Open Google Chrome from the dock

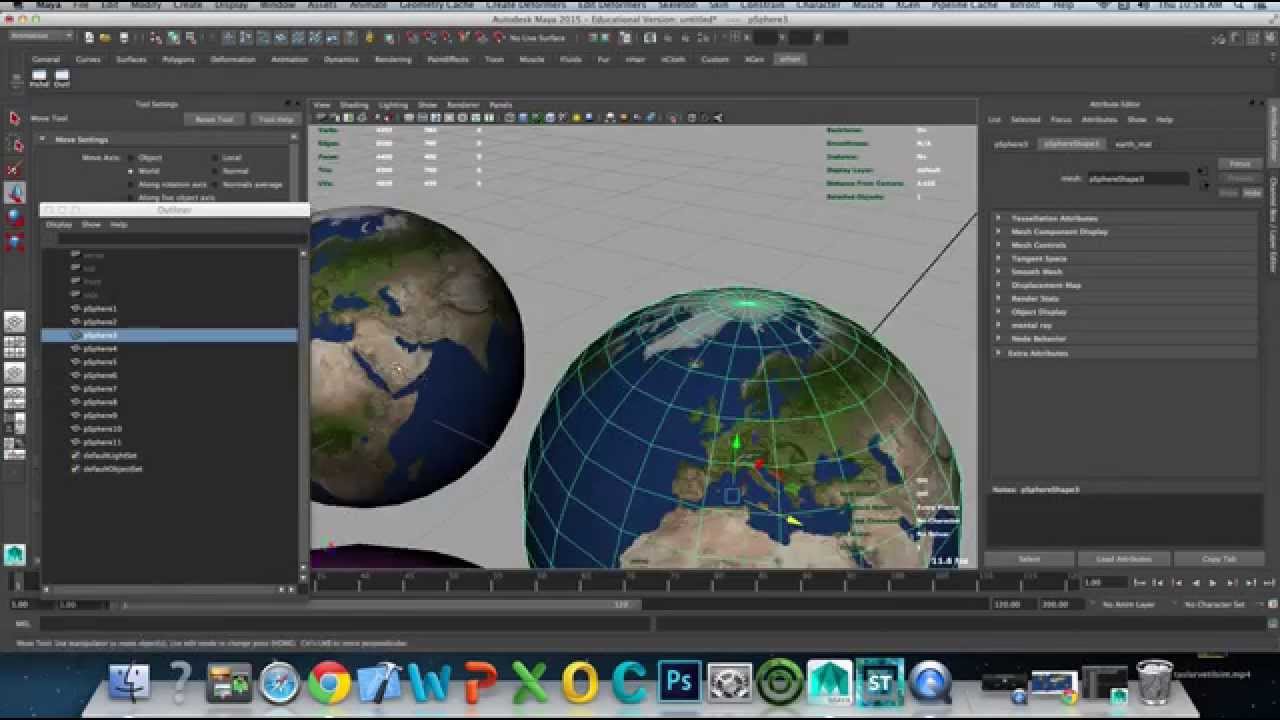329,682
